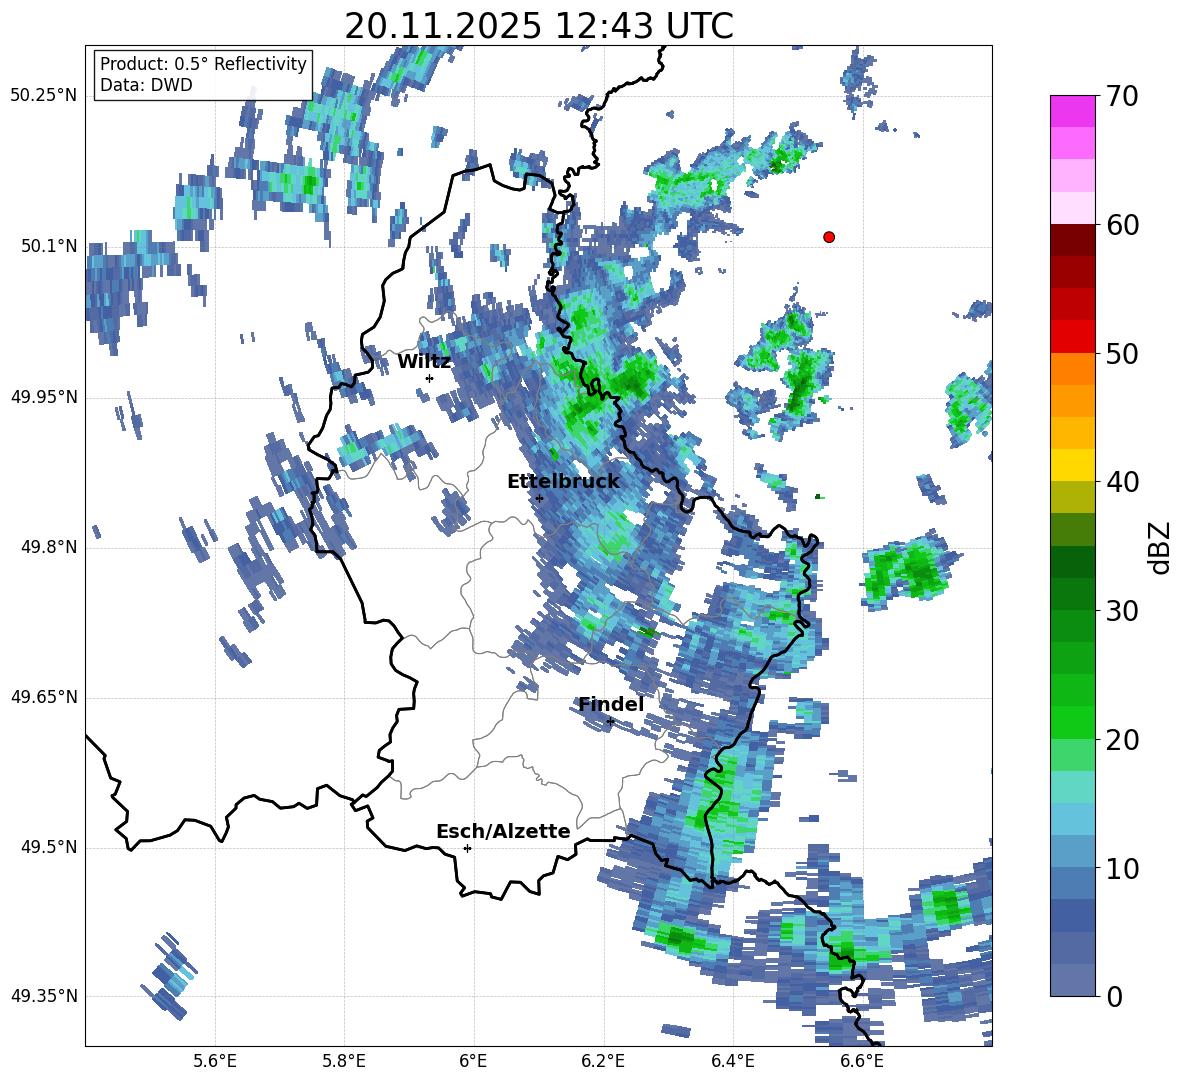Click the 50.1°N latitude label
Screen dimensions: 1184x1081
click(x=49, y=246)
